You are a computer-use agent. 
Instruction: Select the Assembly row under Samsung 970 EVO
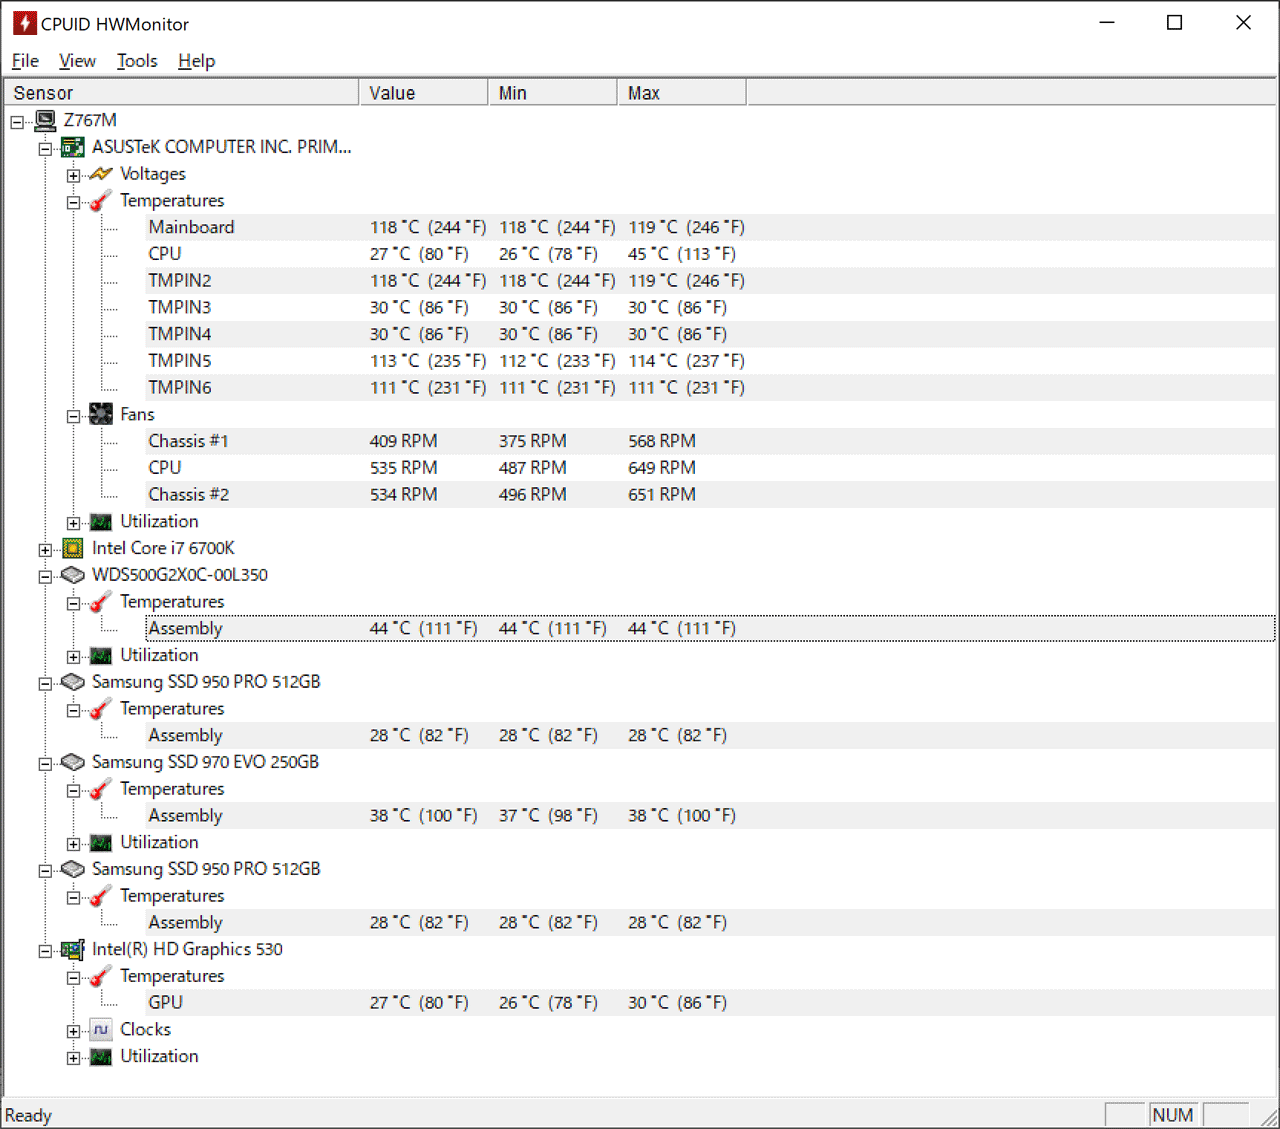pos(710,816)
